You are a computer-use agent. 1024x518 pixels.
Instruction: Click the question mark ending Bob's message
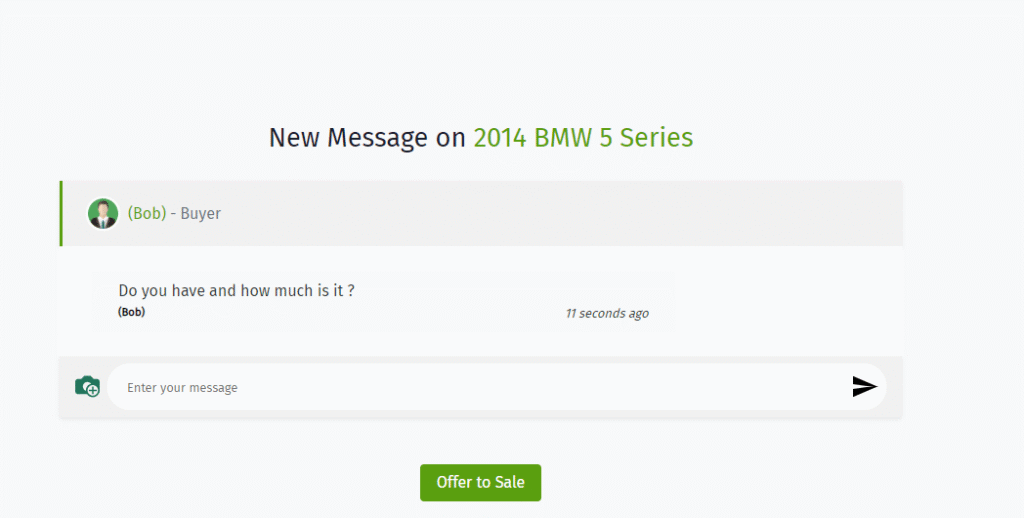pyautogui.click(x=351, y=291)
